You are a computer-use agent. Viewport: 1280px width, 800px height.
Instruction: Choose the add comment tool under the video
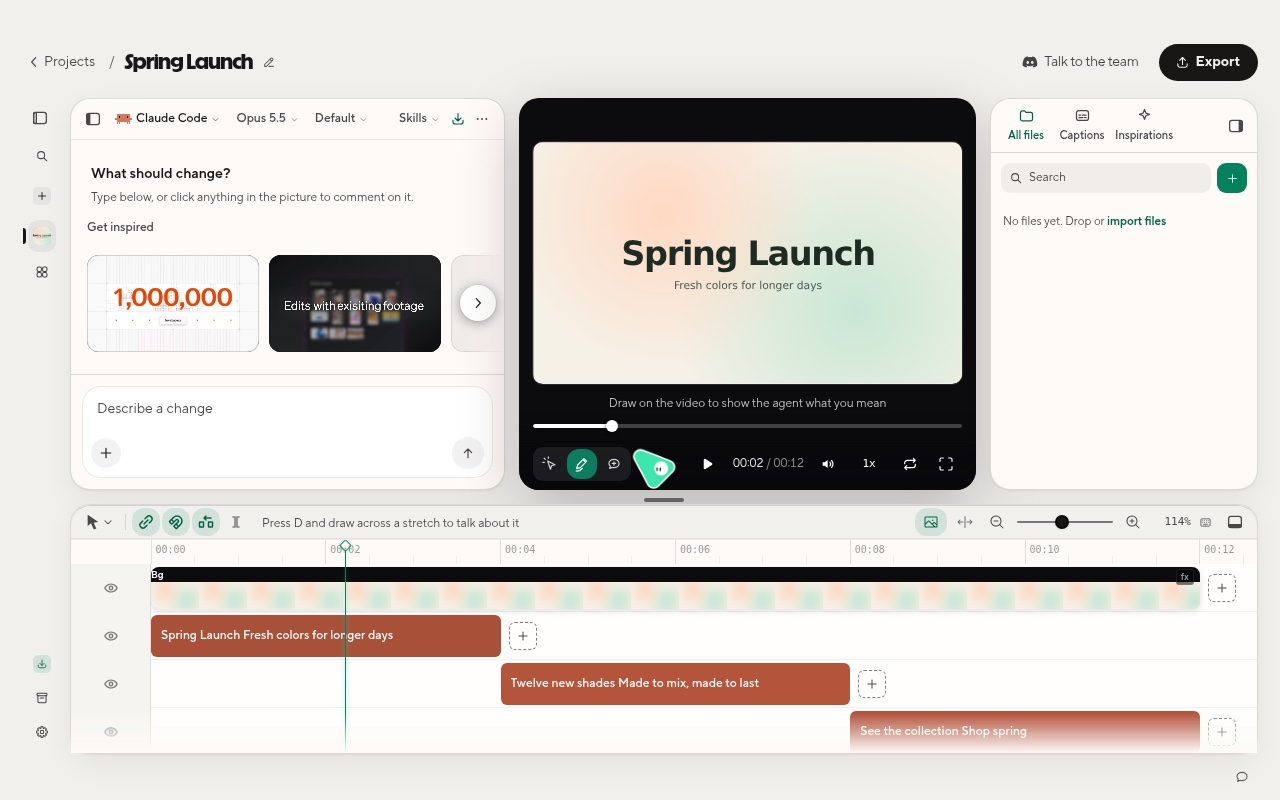coord(614,464)
